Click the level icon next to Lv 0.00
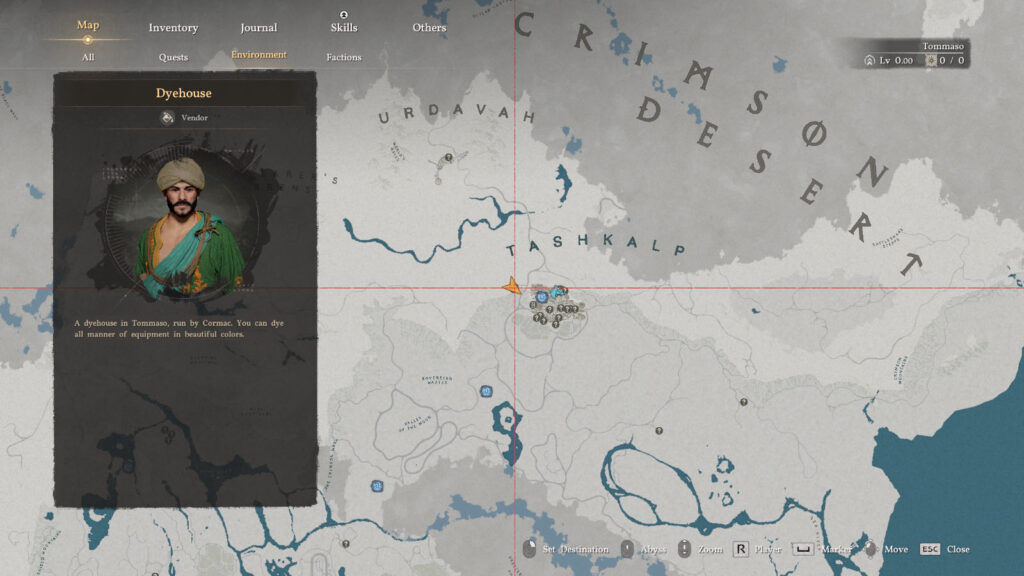 coord(869,60)
